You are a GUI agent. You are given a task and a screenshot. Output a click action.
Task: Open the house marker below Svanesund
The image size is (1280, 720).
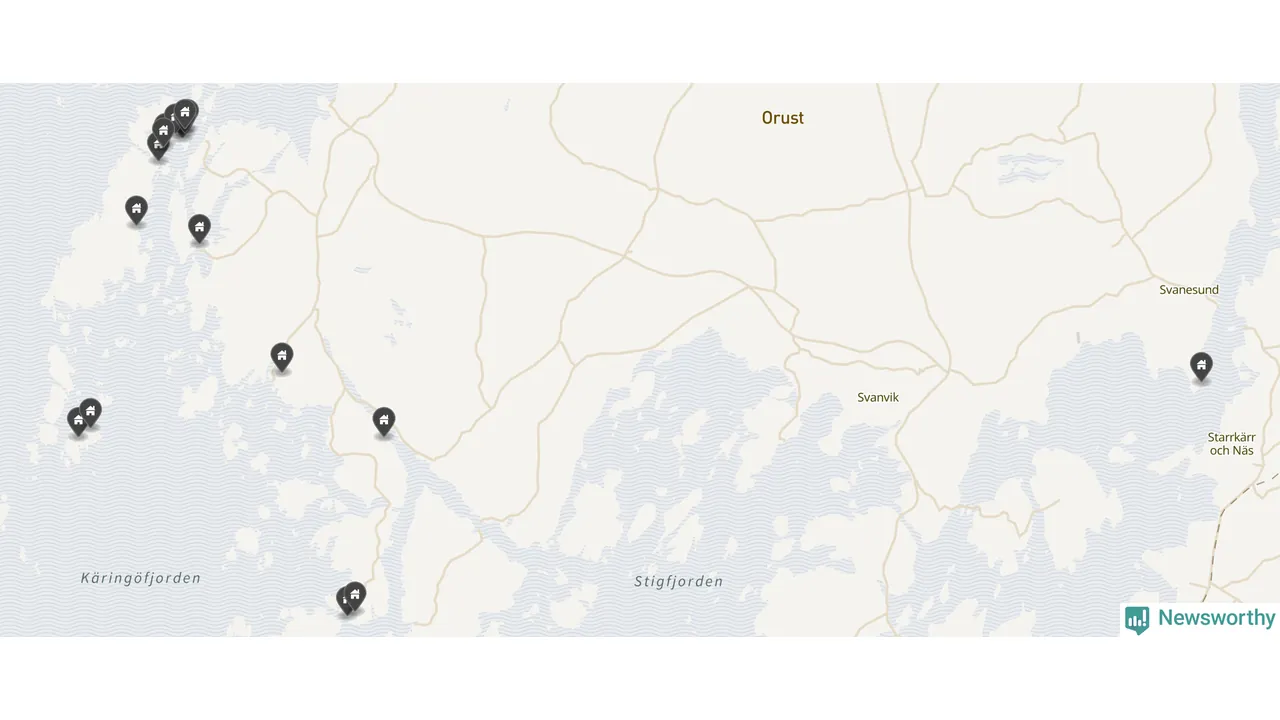(x=1201, y=367)
